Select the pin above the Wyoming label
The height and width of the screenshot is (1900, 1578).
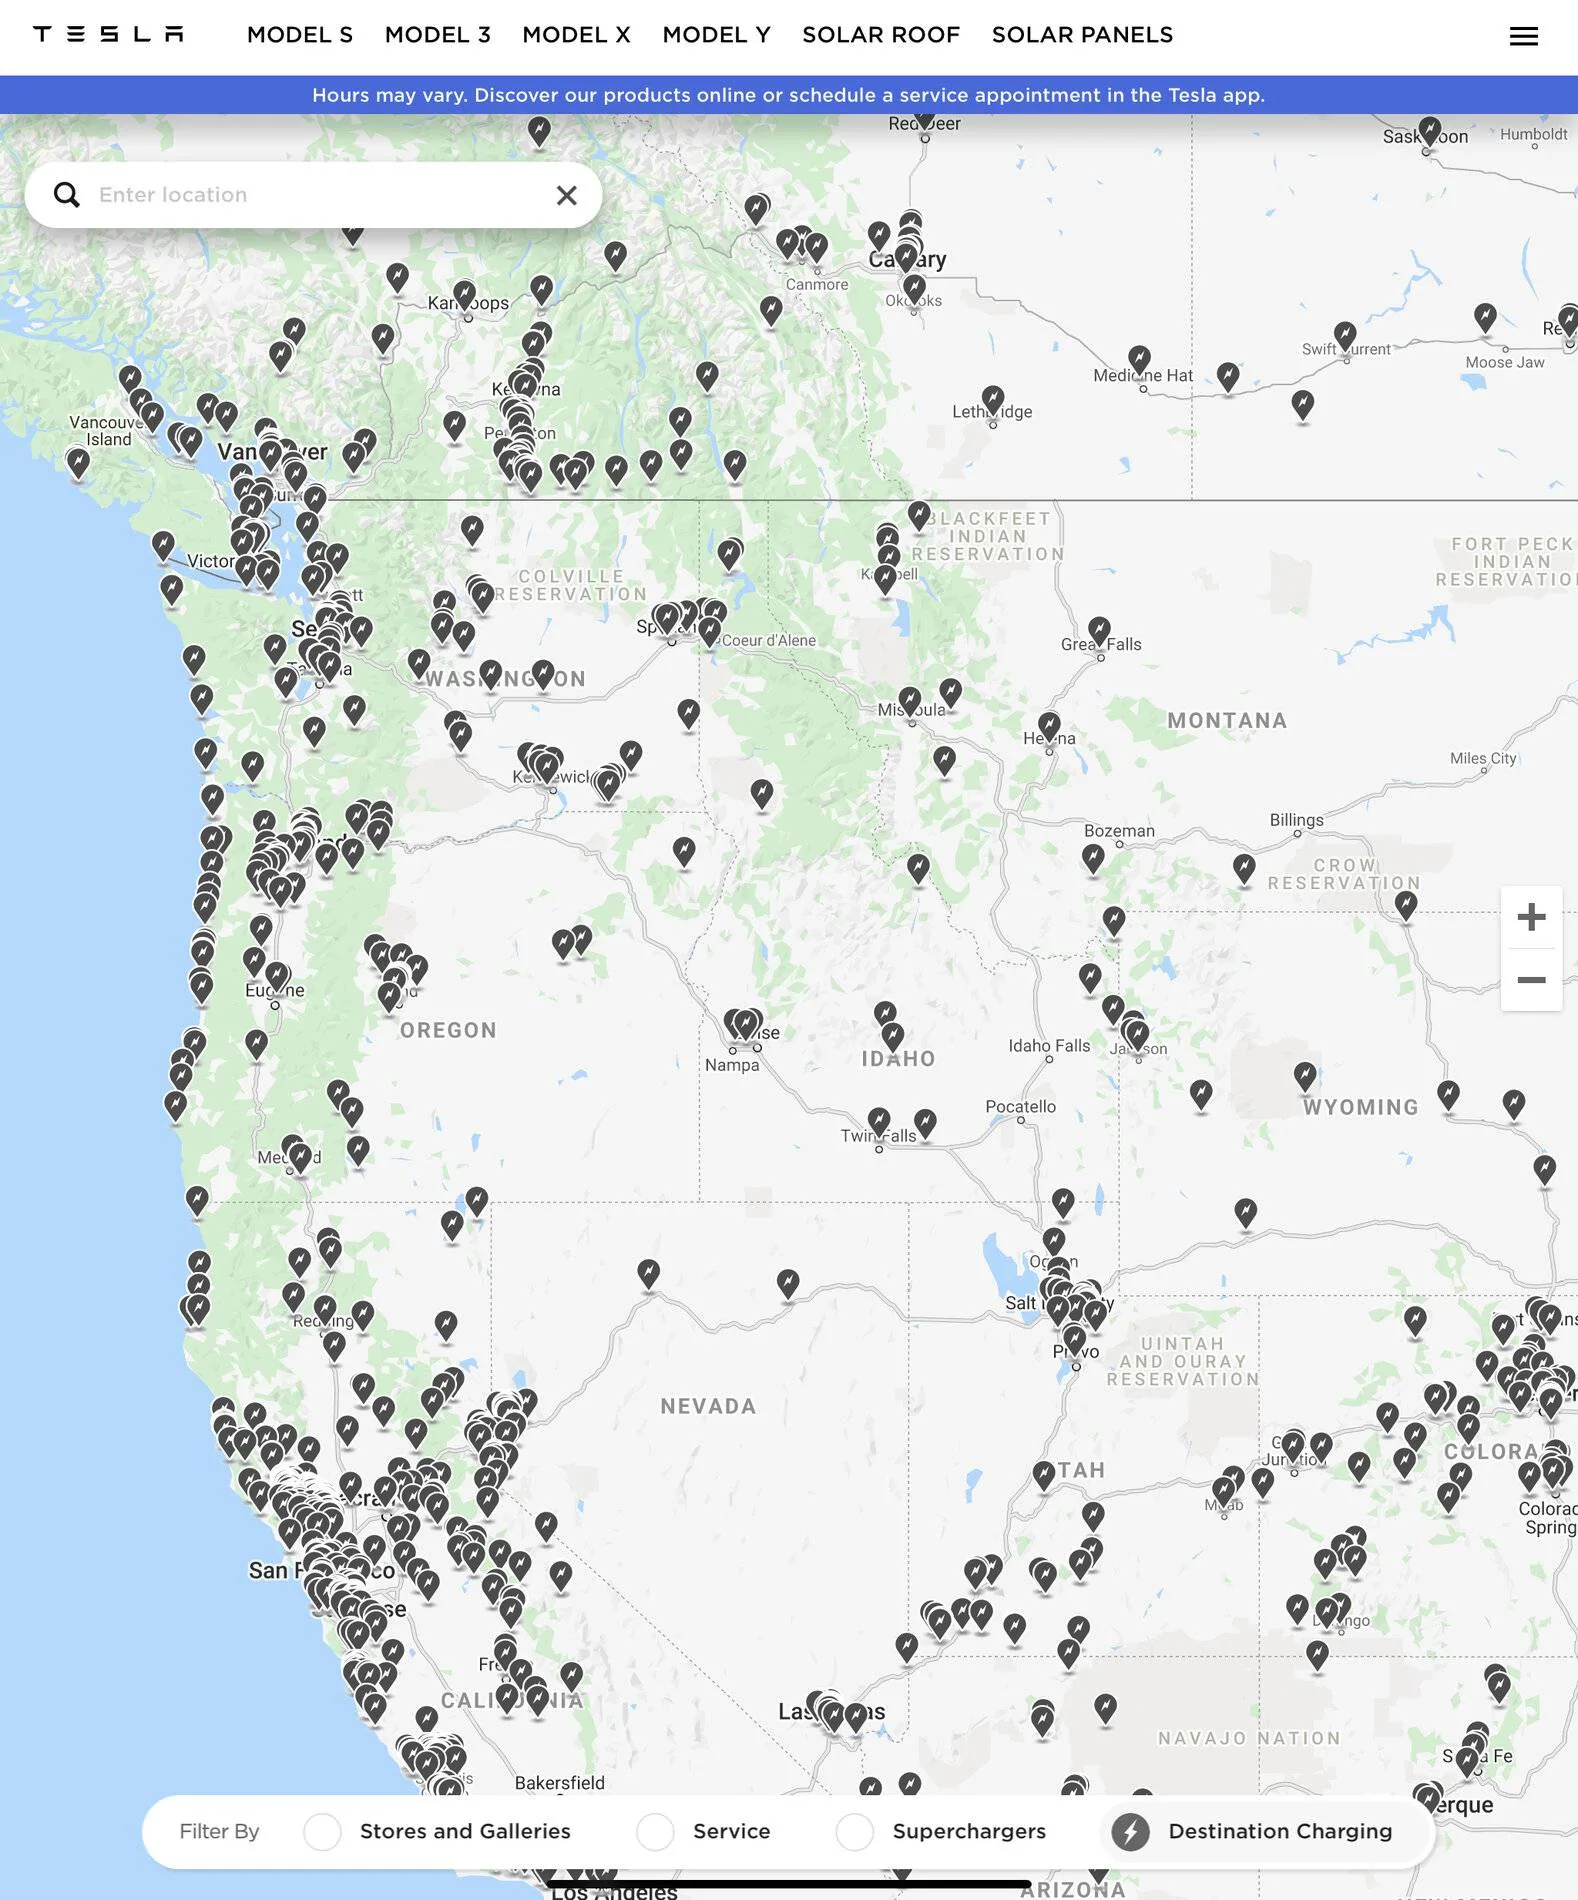click(1305, 1077)
